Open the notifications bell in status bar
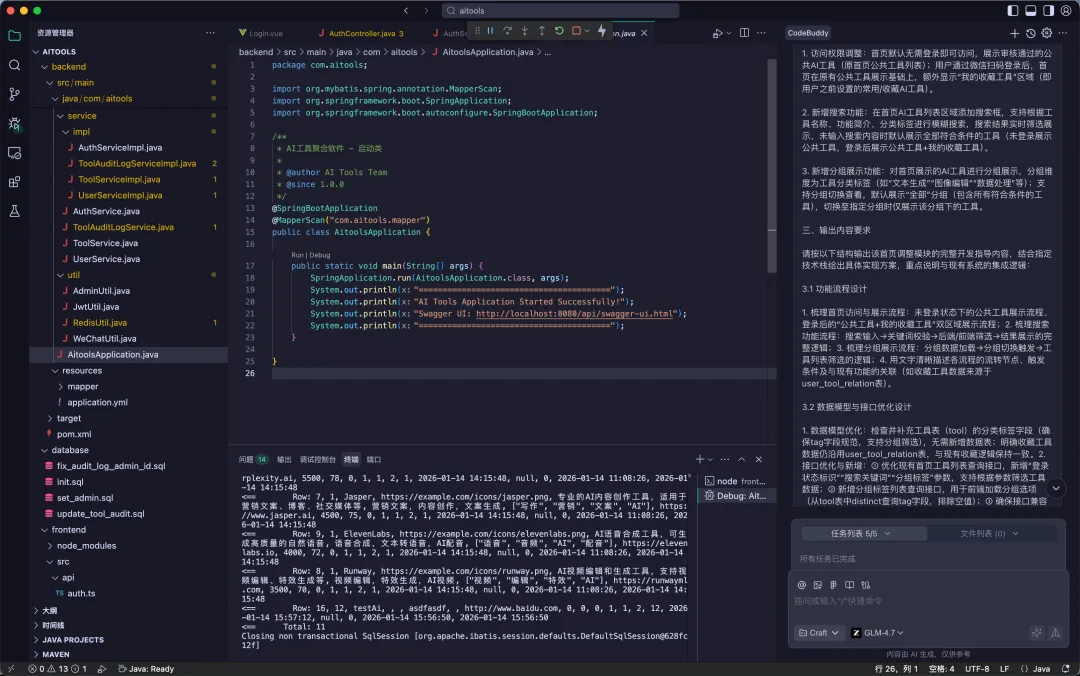The width and height of the screenshot is (1080, 676). [1066, 668]
